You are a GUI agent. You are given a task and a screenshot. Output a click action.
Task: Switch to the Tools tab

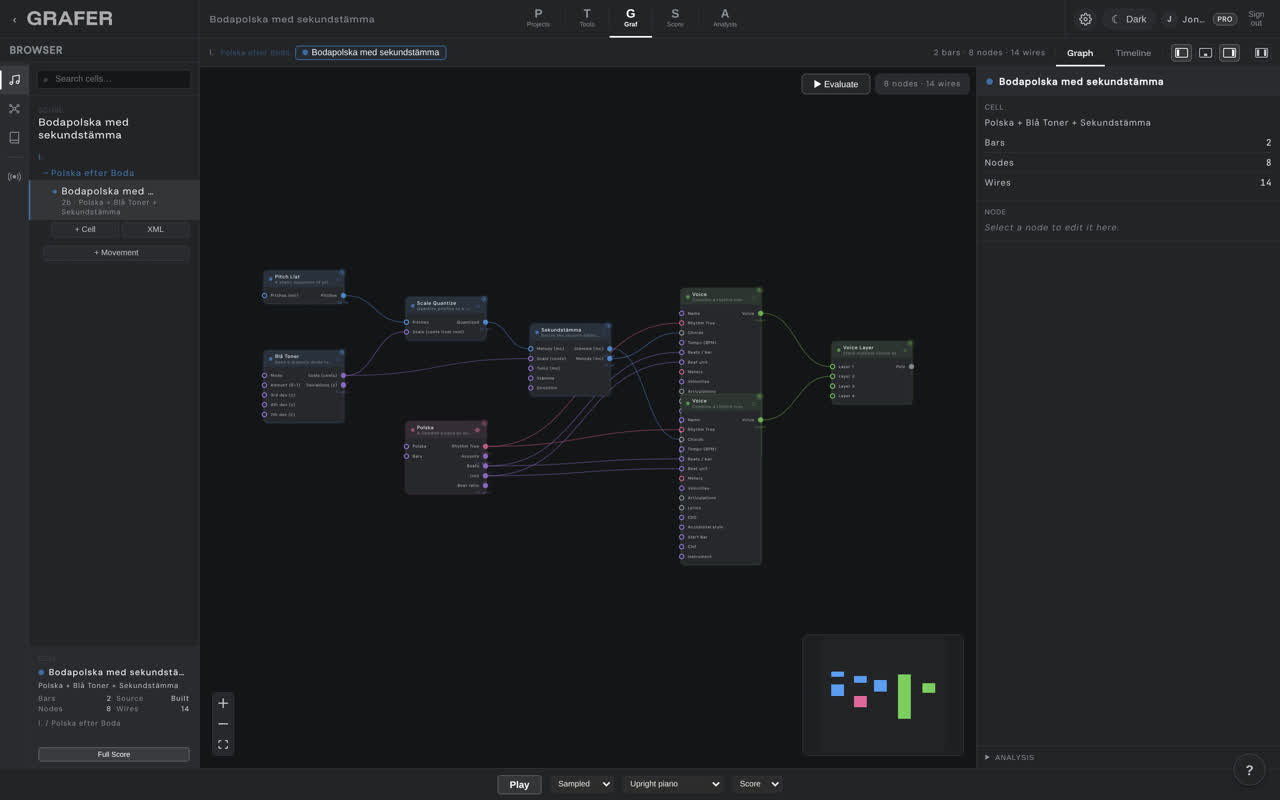[587, 18]
